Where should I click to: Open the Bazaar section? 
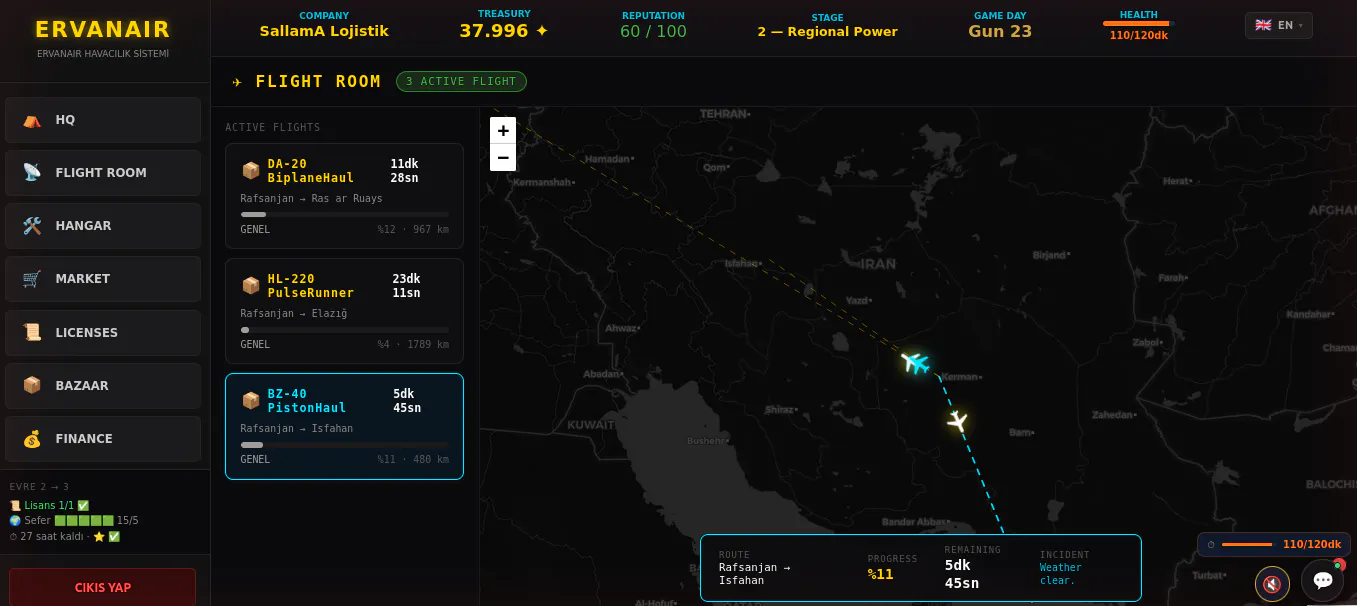click(103, 386)
